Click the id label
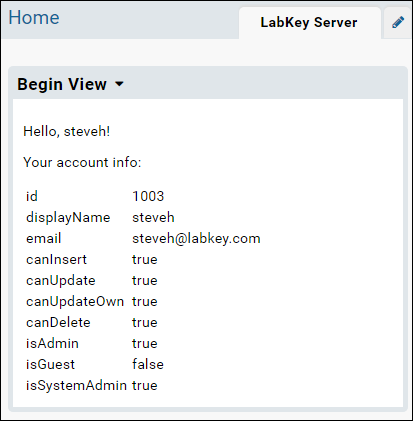 tap(32, 196)
